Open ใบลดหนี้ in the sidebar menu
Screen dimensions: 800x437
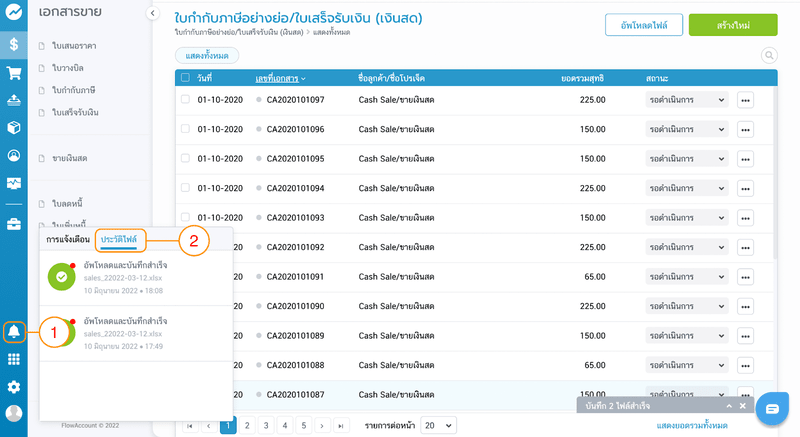pyautogui.click(x=67, y=204)
